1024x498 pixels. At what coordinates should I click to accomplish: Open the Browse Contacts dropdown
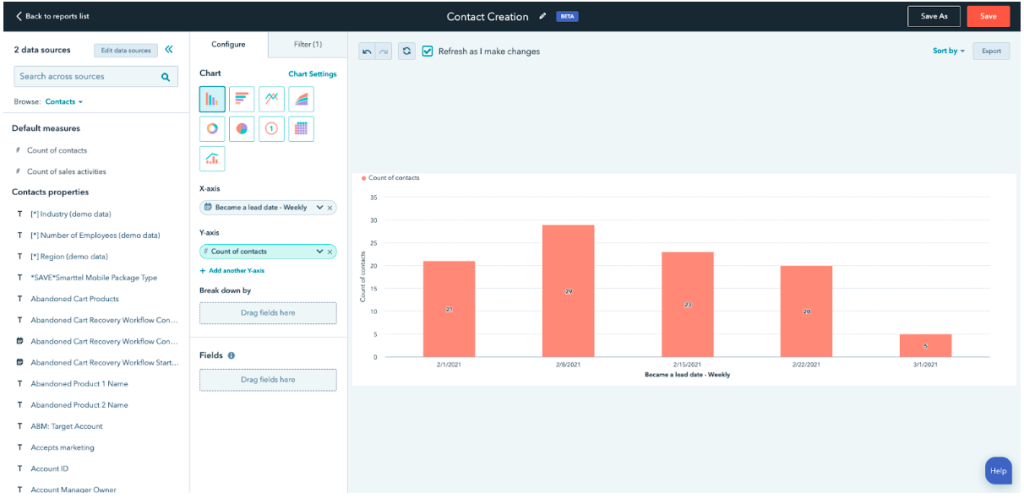pos(64,102)
